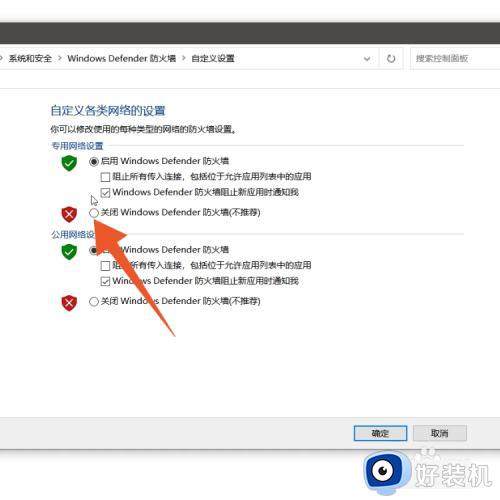This screenshot has width=500, height=500.
Task: Click the 专用网络设置 section label
Action: pyautogui.click(x=77, y=146)
